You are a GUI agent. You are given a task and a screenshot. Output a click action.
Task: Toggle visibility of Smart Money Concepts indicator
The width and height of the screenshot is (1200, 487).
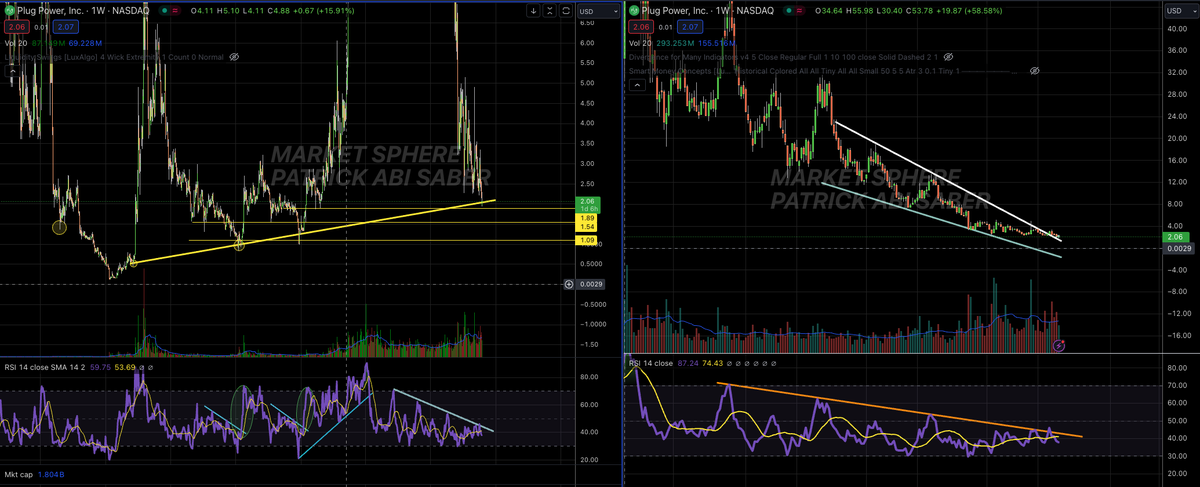coord(1034,71)
